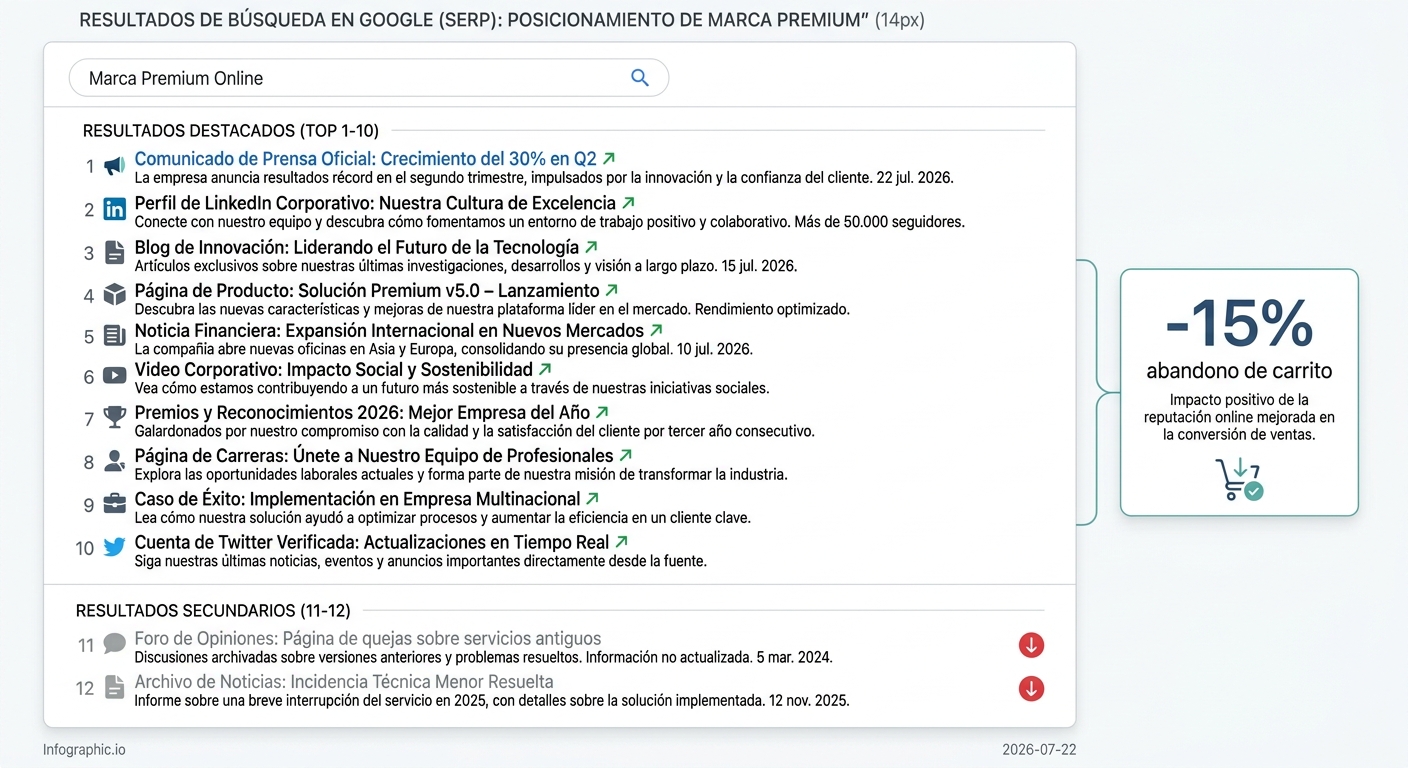Screen dimensions: 1408x768
Task: Click the magnifier search icon
Action: point(640,78)
